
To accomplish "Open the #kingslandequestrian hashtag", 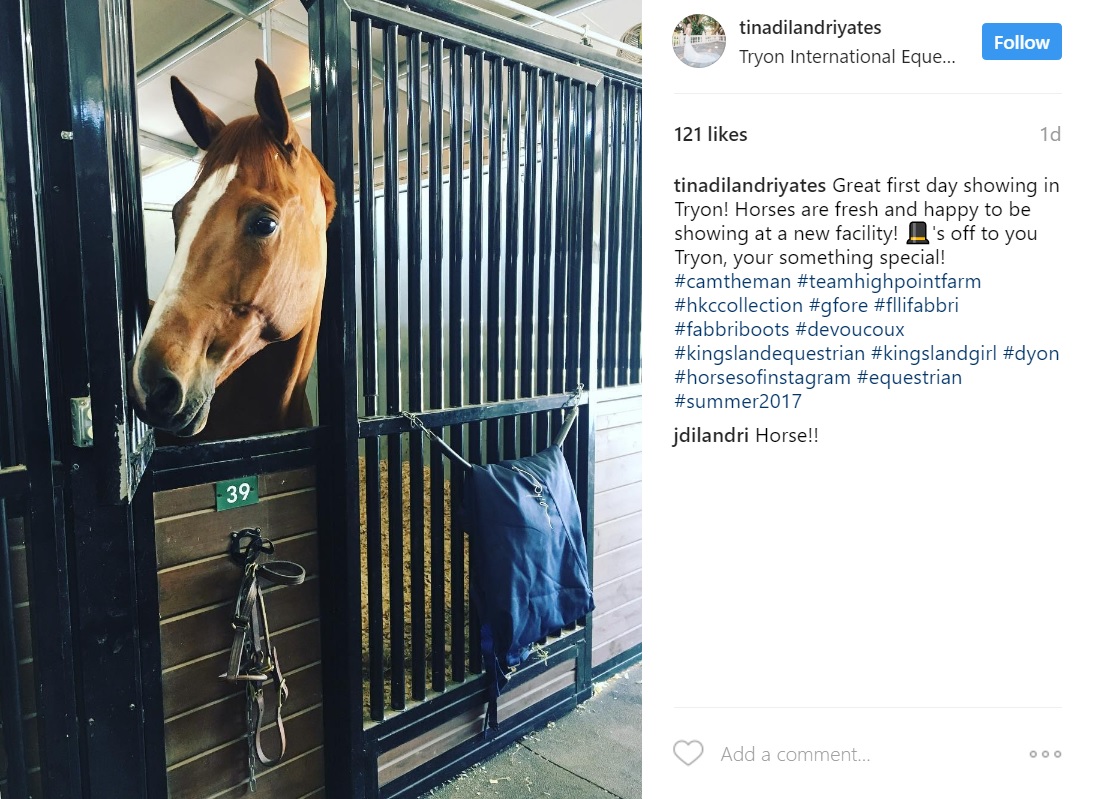I will (x=770, y=353).
